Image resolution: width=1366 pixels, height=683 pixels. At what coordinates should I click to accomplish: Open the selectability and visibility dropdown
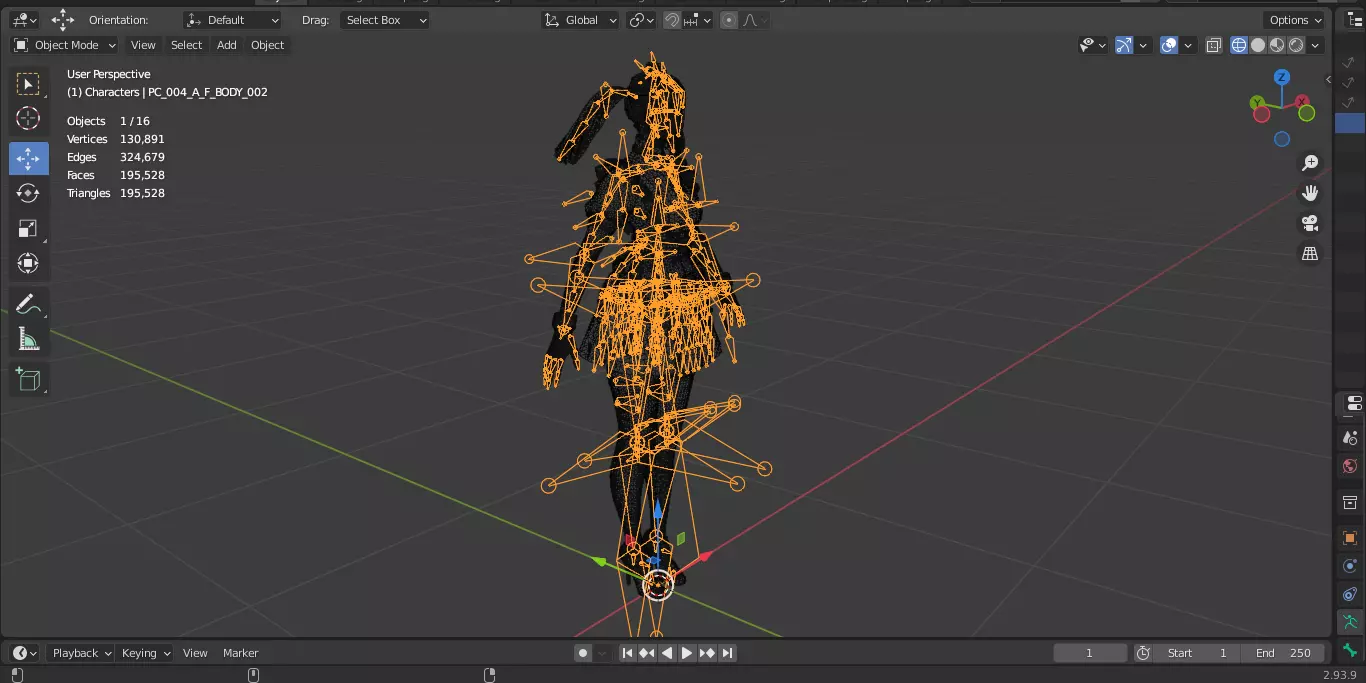pyautogui.click(x=1092, y=45)
